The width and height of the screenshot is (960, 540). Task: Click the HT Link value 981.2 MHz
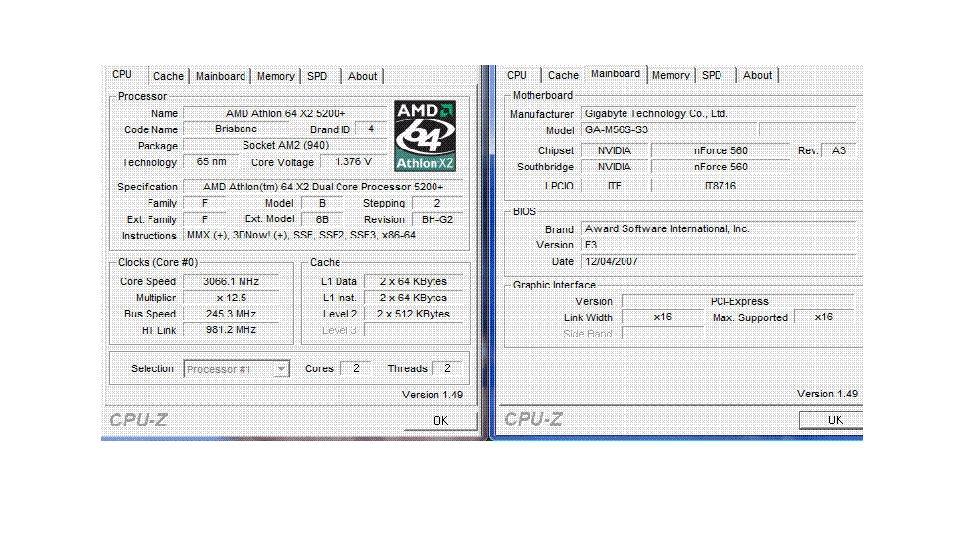click(x=231, y=329)
